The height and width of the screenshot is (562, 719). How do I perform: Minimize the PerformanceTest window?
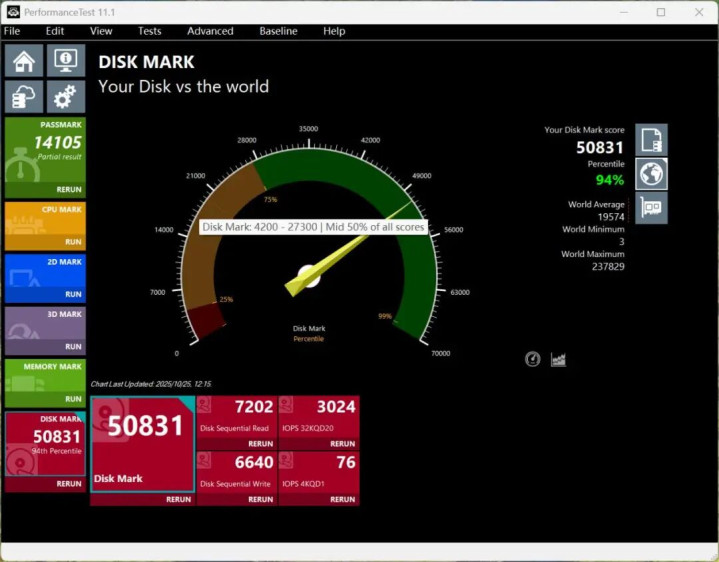point(624,12)
